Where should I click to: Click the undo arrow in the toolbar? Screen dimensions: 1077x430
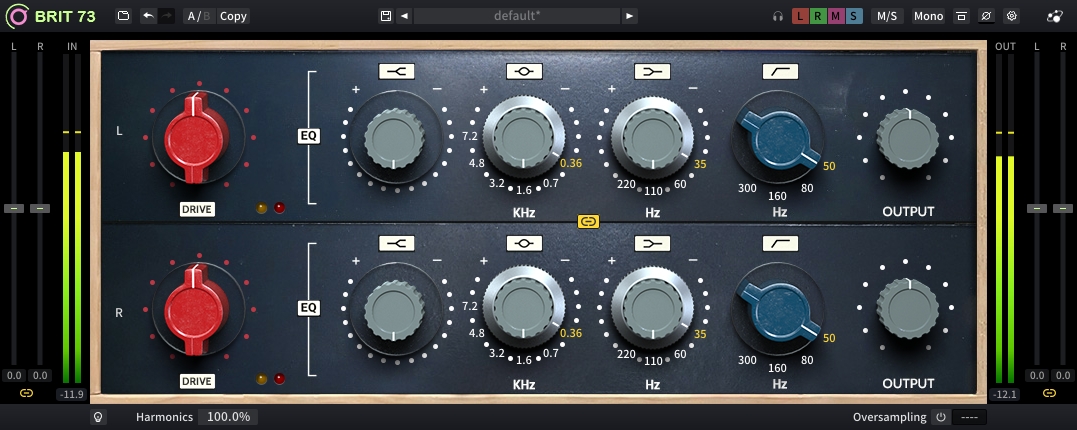(148, 16)
